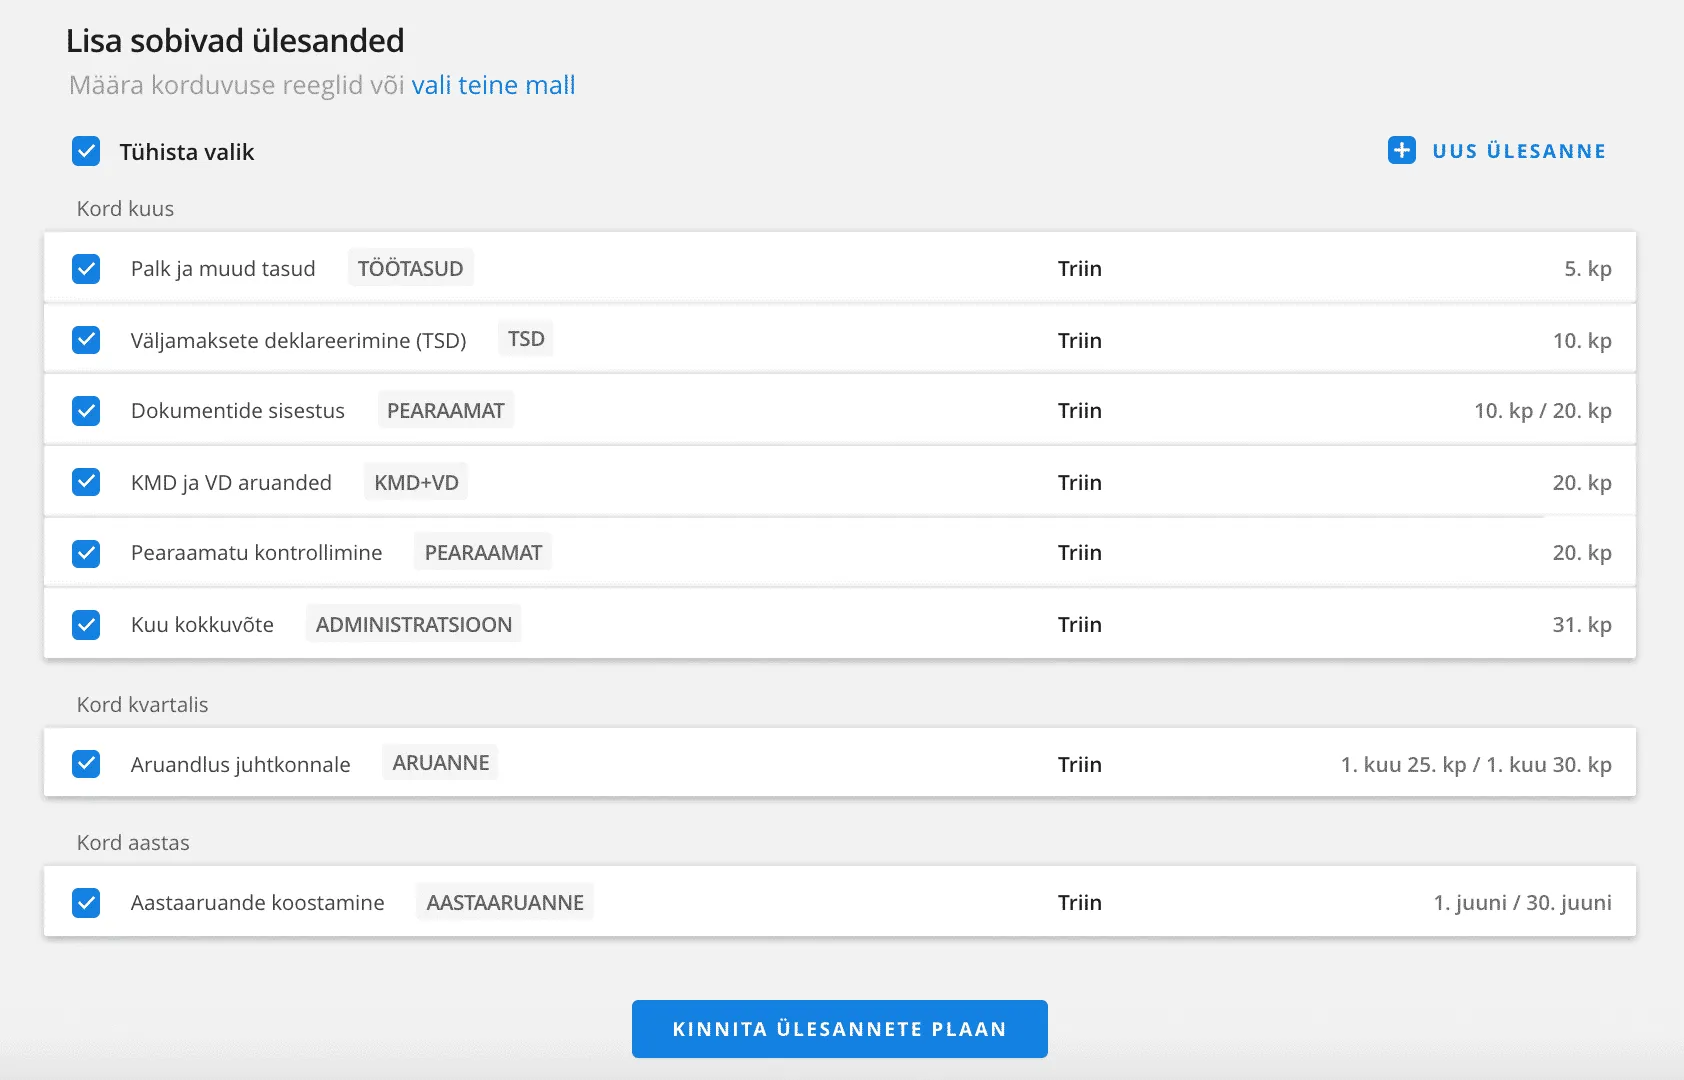Image resolution: width=1684 pixels, height=1080 pixels.
Task: Select the ADMINISTRATSIOON tag on Kuu kokkuvõte
Action: click(413, 624)
